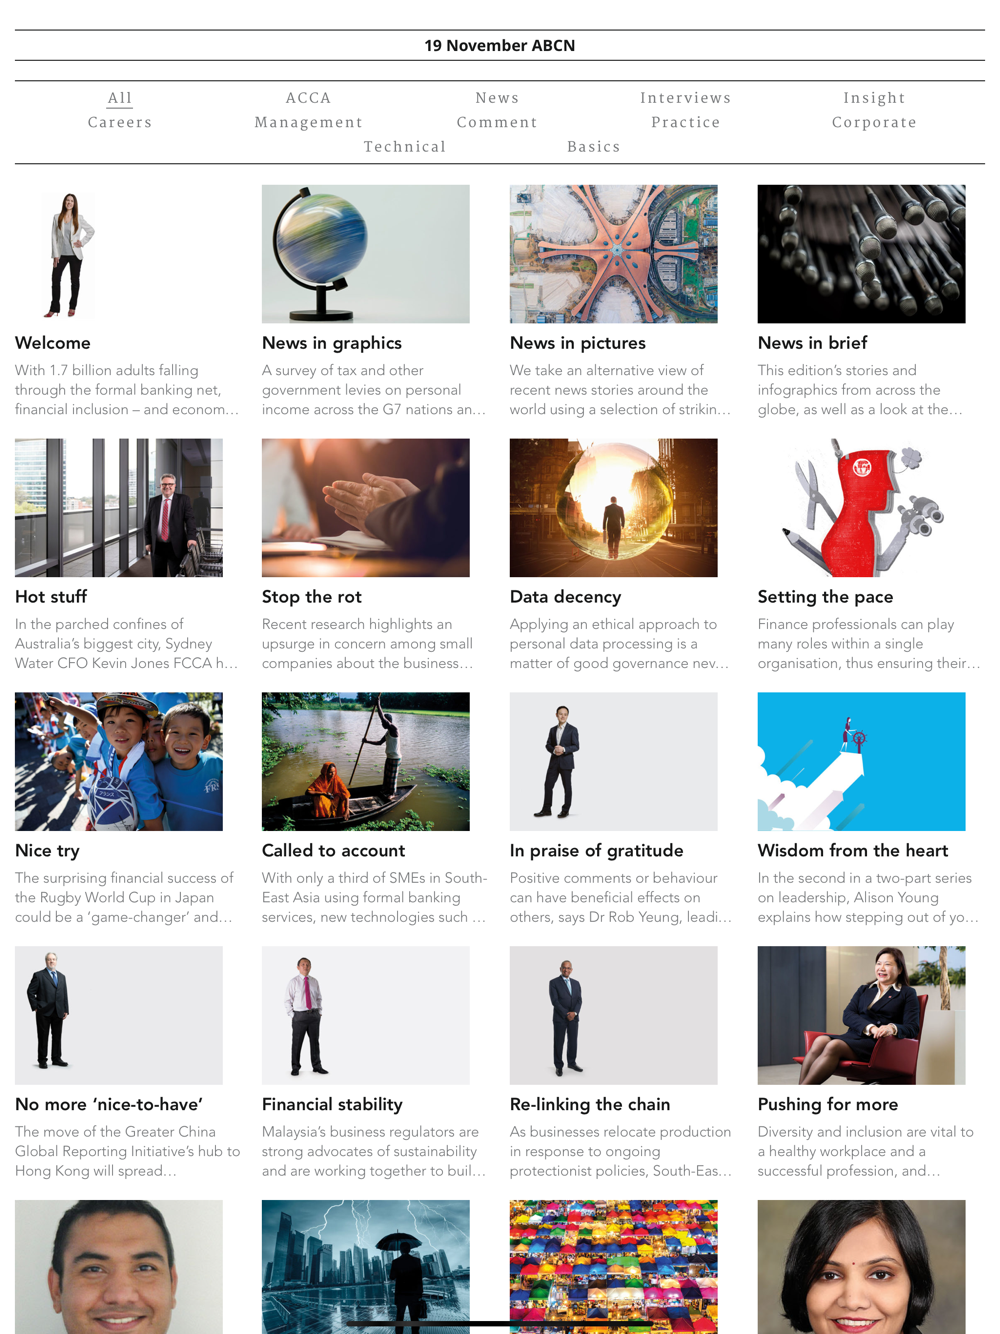Tap the blue rocket illustration thumbnail
Screen dimensions: 1000x1334
coord(862,762)
